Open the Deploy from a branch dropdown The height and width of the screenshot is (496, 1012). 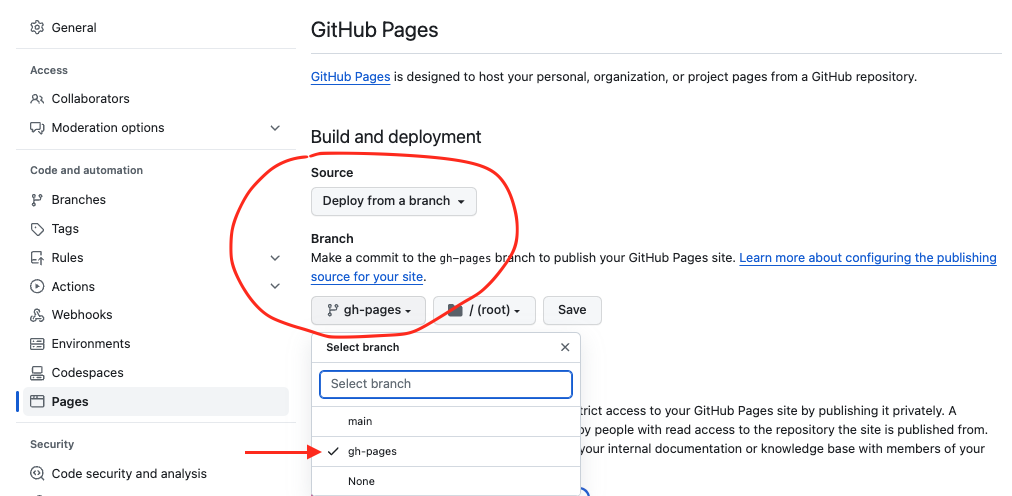[393, 201]
